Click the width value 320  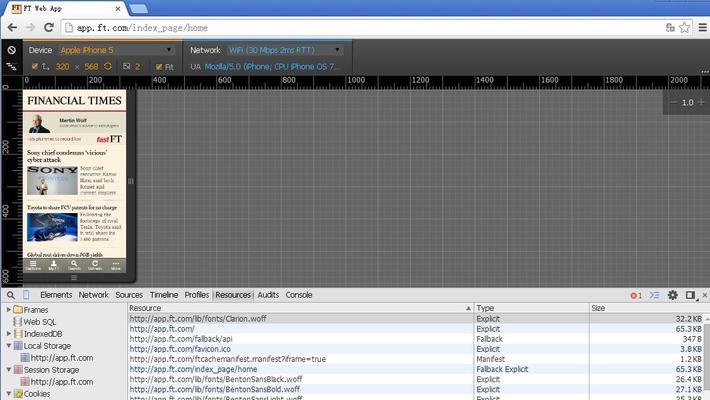pyautogui.click(x=62, y=67)
